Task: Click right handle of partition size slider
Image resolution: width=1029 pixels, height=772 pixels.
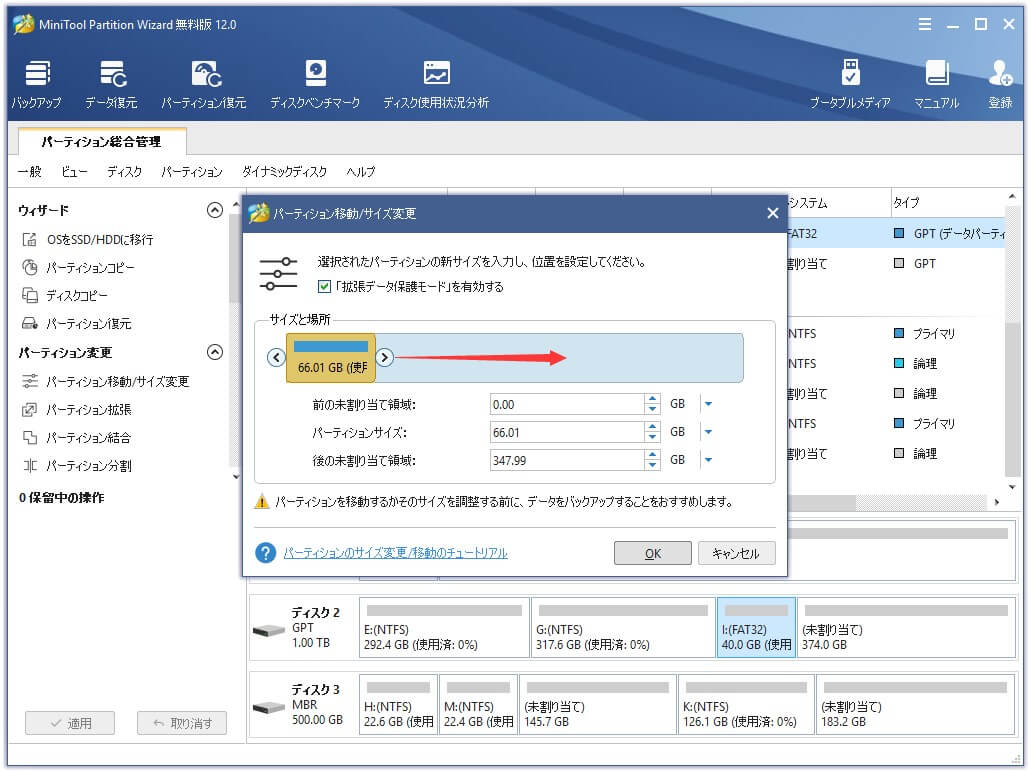Action: click(x=385, y=358)
